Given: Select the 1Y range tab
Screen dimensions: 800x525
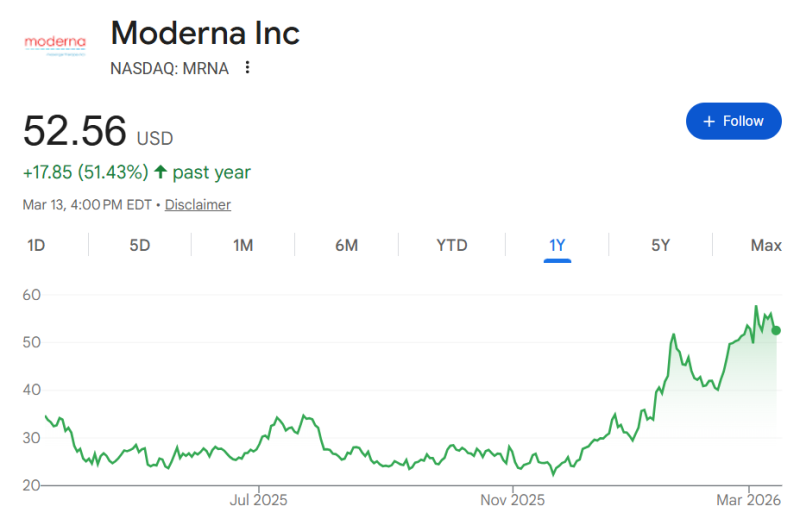Looking at the screenshot, I should [x=557, y=246].
